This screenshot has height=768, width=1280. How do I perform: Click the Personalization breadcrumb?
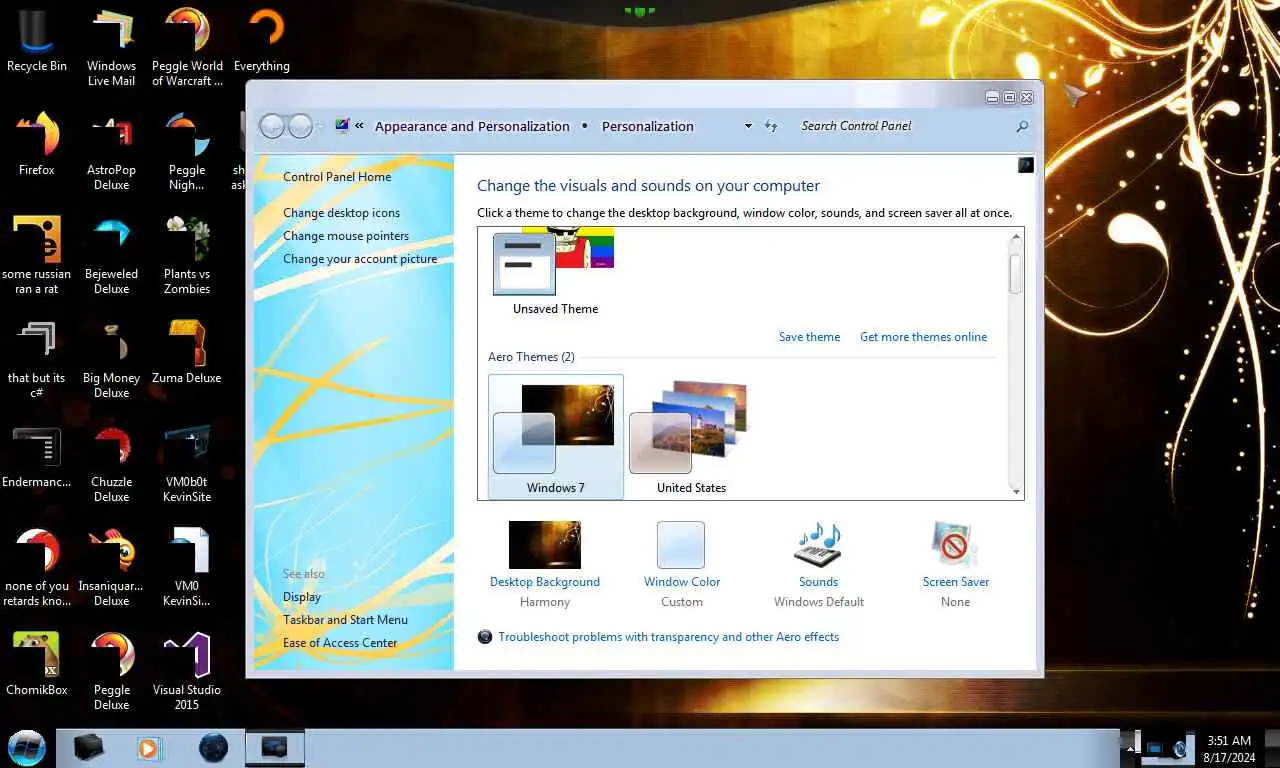(x=647, y=126)
